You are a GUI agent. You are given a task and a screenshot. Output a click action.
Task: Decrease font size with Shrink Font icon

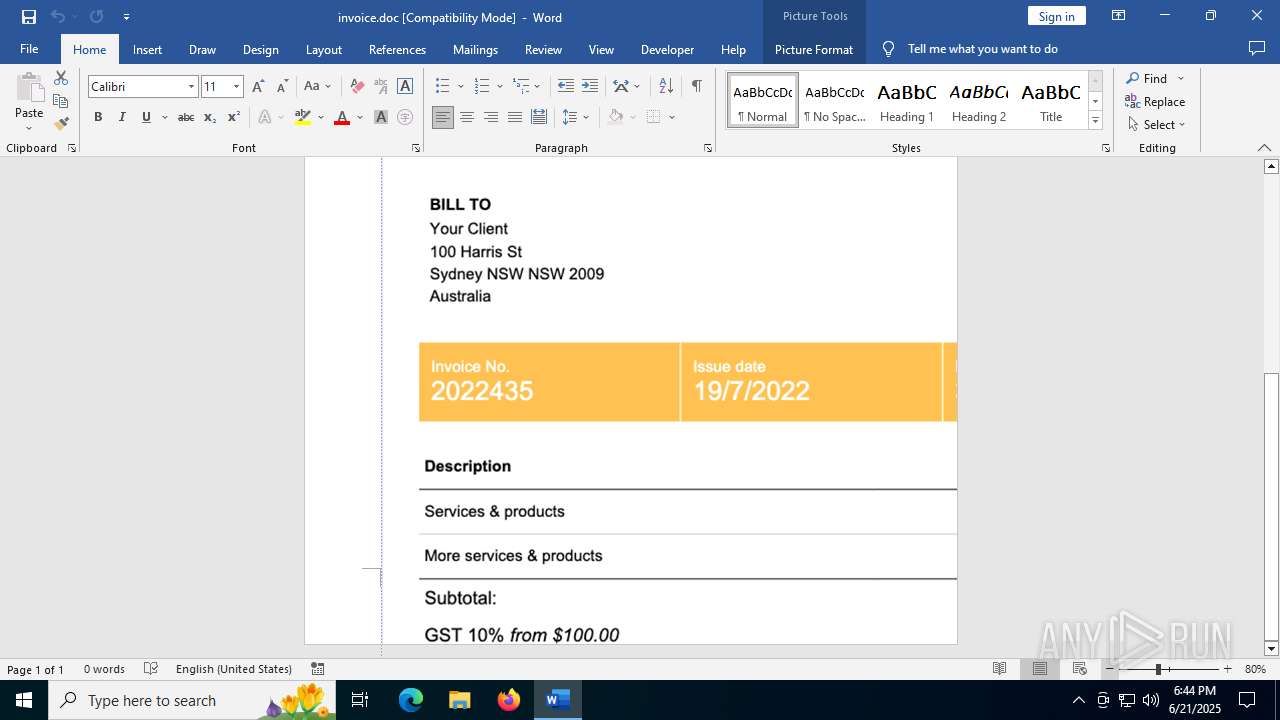click(x=282, y=86)
